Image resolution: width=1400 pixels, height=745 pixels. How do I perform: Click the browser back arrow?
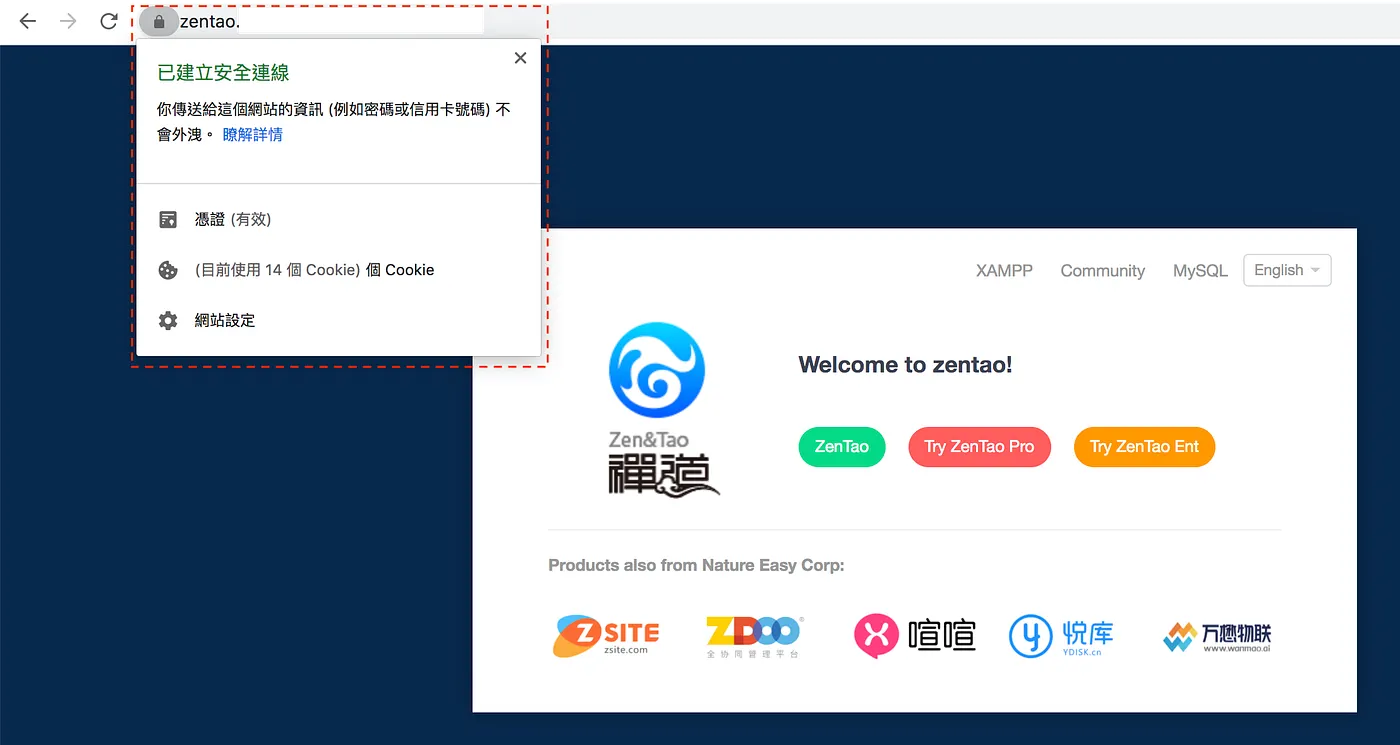coord(28,21)
